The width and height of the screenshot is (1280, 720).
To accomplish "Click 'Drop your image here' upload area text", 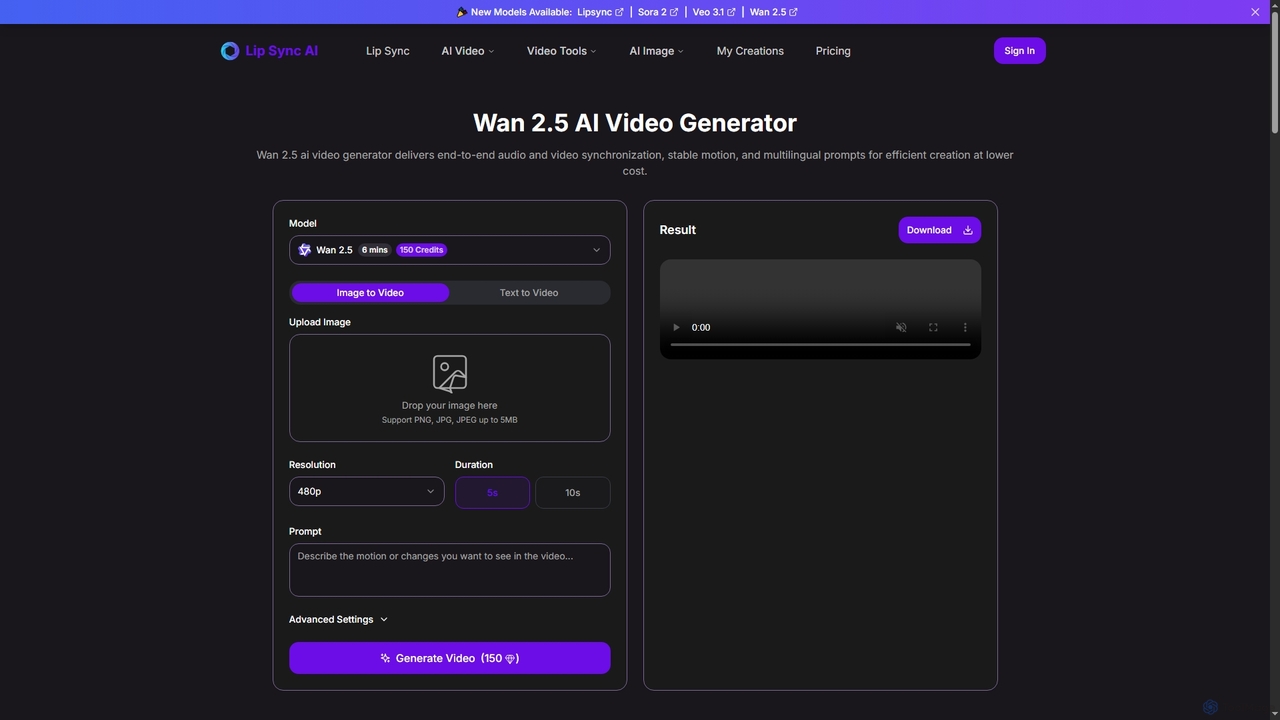I will coord(450,406).
